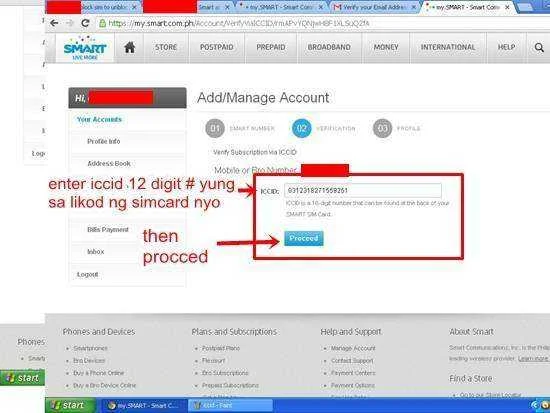The height and width of the screenshot is (413, 550).
Task: Click Add/Manage Account heading
Action: 263,98
